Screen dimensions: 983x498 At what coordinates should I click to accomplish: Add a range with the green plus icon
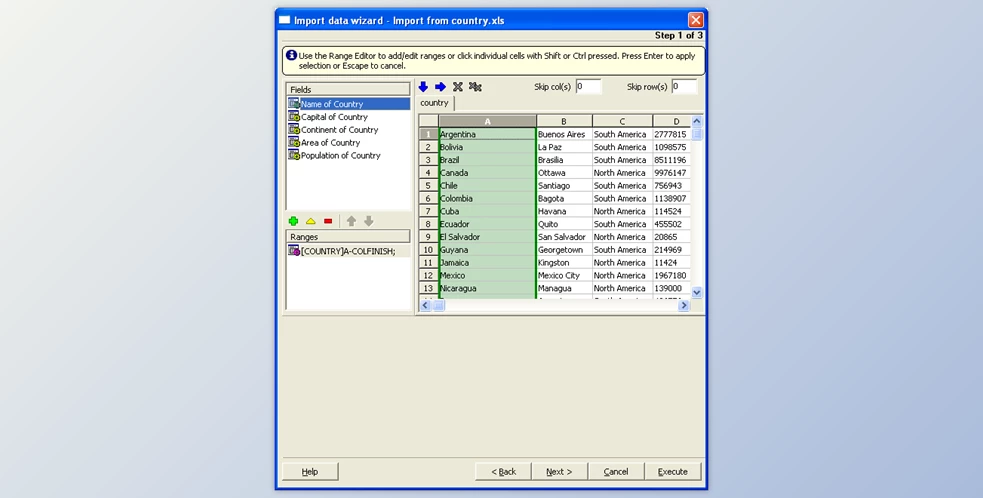[x=293, y=221]
